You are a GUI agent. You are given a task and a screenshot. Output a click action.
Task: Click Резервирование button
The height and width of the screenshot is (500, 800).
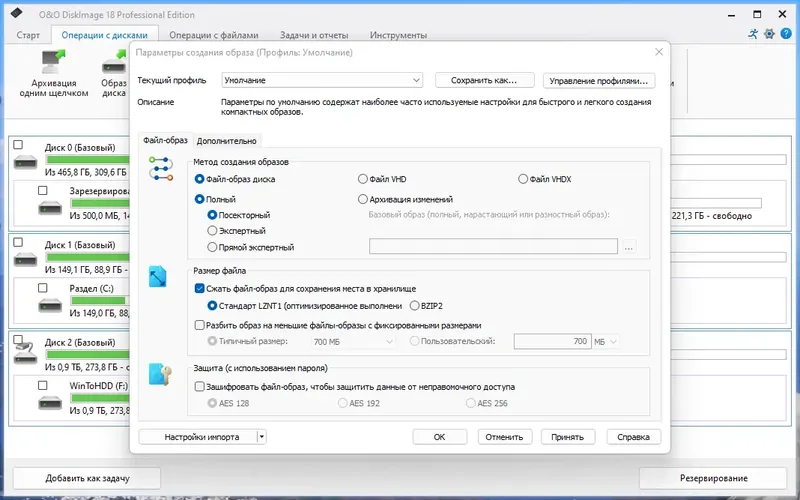713,478
